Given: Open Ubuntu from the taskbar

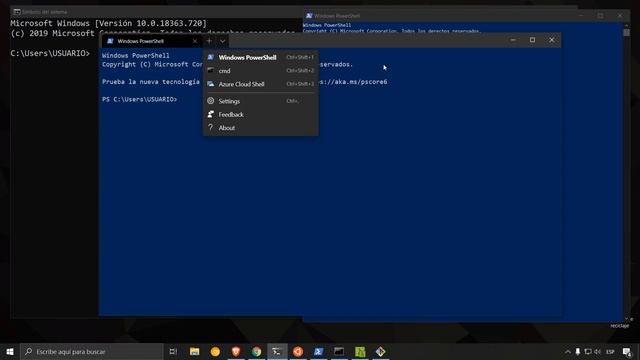Looking at the screenshot, I should pyautogui.click(x=298, y=351).
